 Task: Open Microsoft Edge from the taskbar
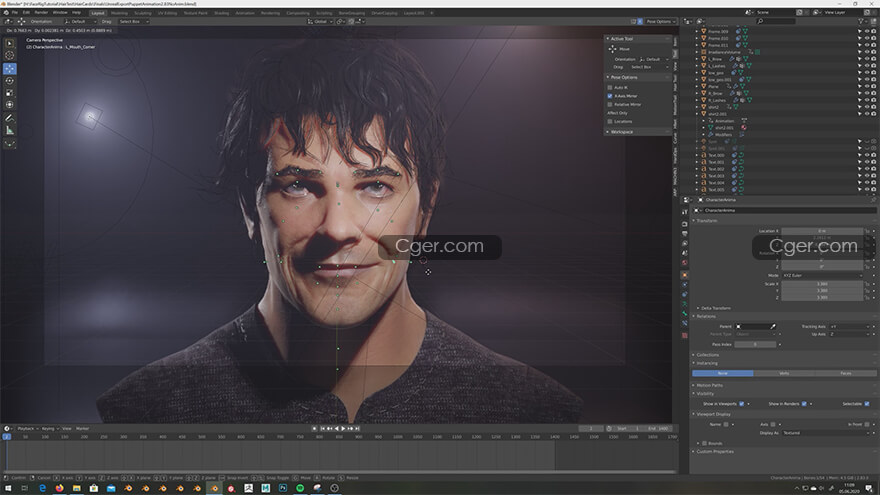[x=42, y=488]
